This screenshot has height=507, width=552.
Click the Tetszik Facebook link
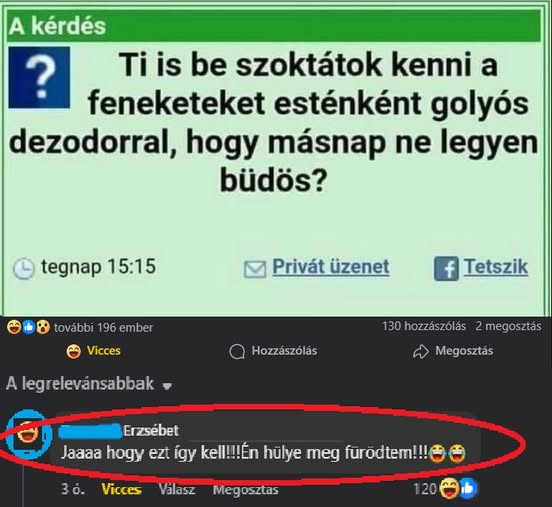point(496,267)
